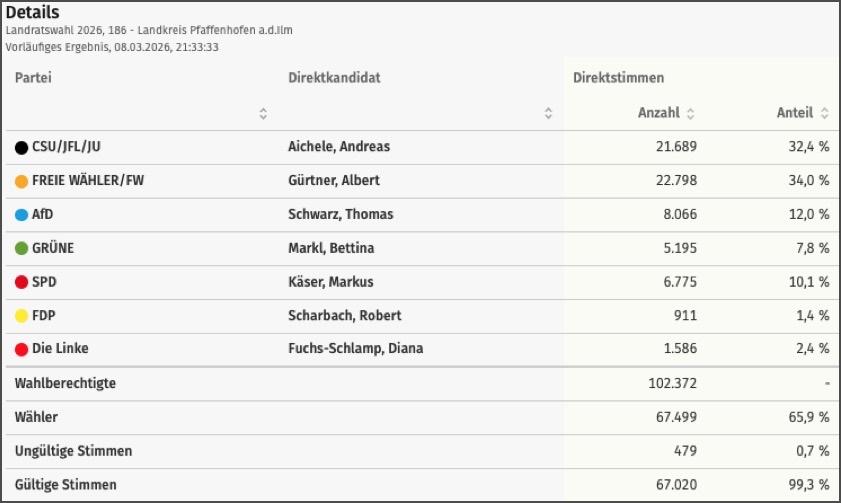Select the Direktstimmen column header
Image resolution: width=841 pixels, height=503 pixels.
pos(618,78)
